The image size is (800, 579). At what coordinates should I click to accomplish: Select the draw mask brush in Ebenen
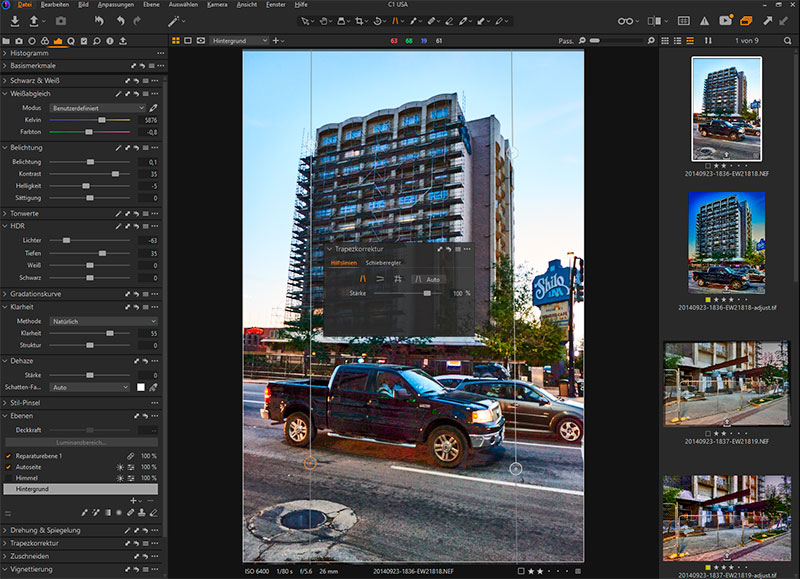[x=84, y=512]
